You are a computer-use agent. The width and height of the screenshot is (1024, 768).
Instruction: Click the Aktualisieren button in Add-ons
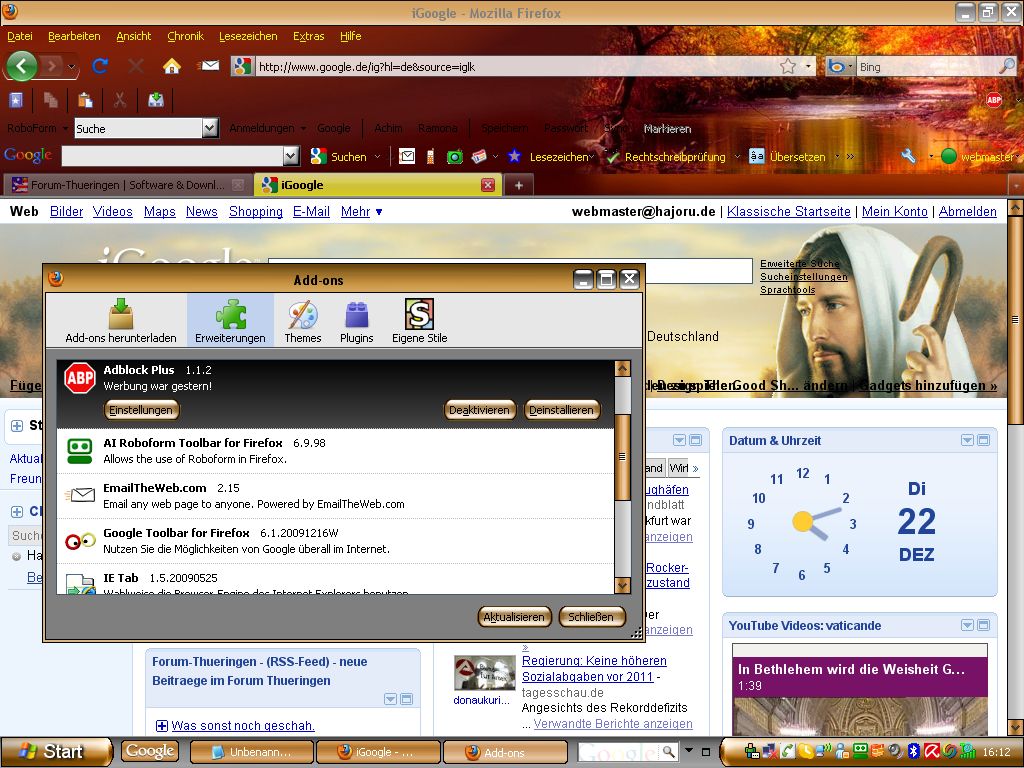514,616
